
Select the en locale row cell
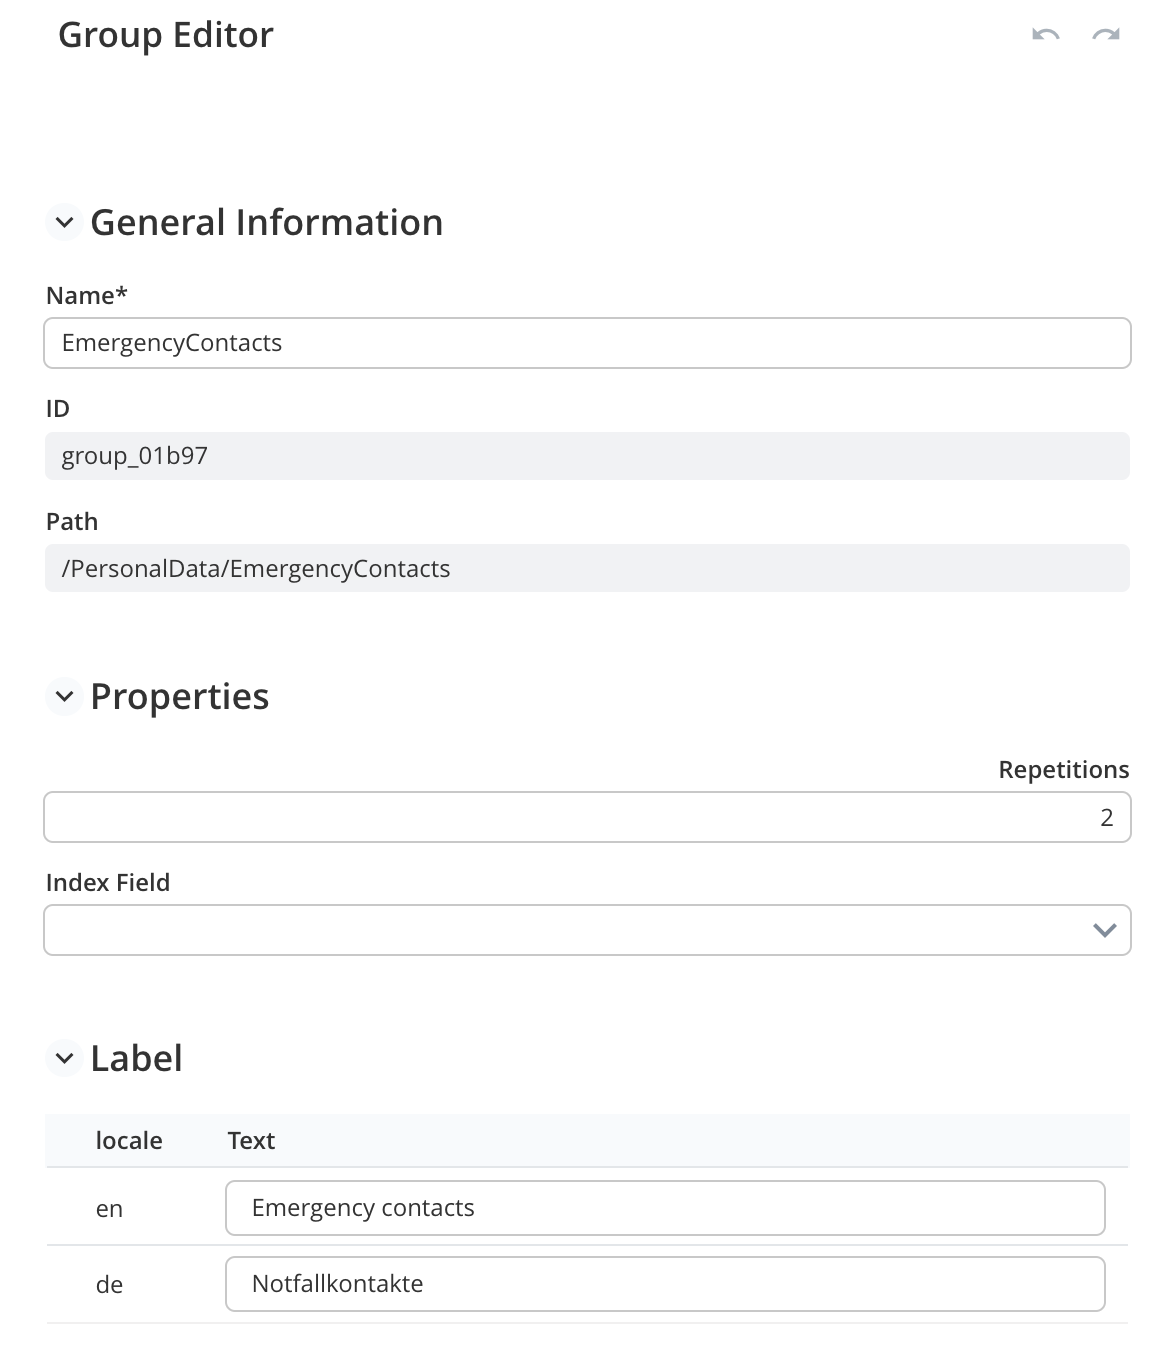click(x=109, y=1209)
